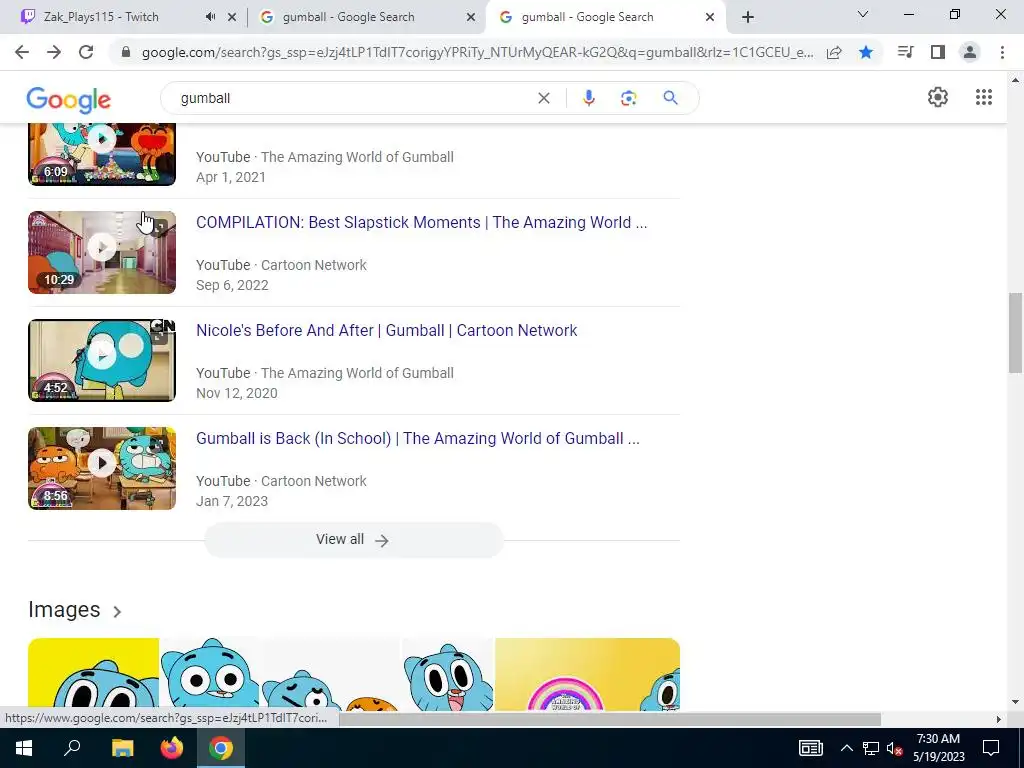Image resolution: width=1024 pixels, height=768 pixels.
Task: Reload the current page
Action: click(x=86, y=52)
